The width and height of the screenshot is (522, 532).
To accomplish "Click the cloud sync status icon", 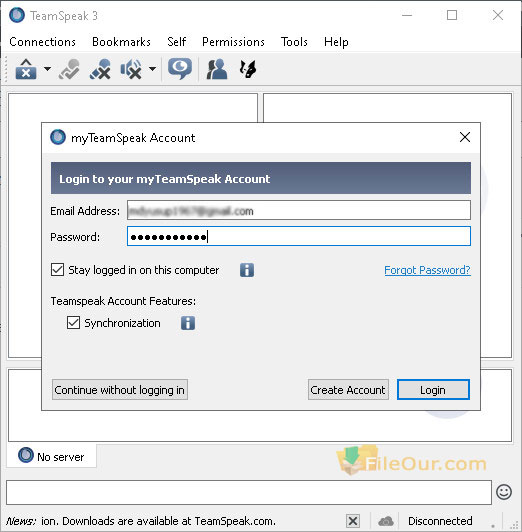I will click(x=386, y=521).
